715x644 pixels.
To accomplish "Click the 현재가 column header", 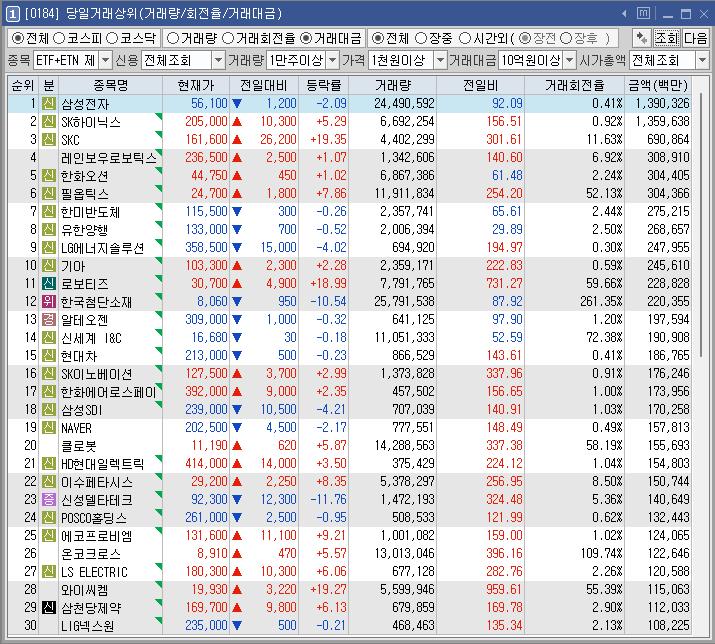I will coord(196,85).
